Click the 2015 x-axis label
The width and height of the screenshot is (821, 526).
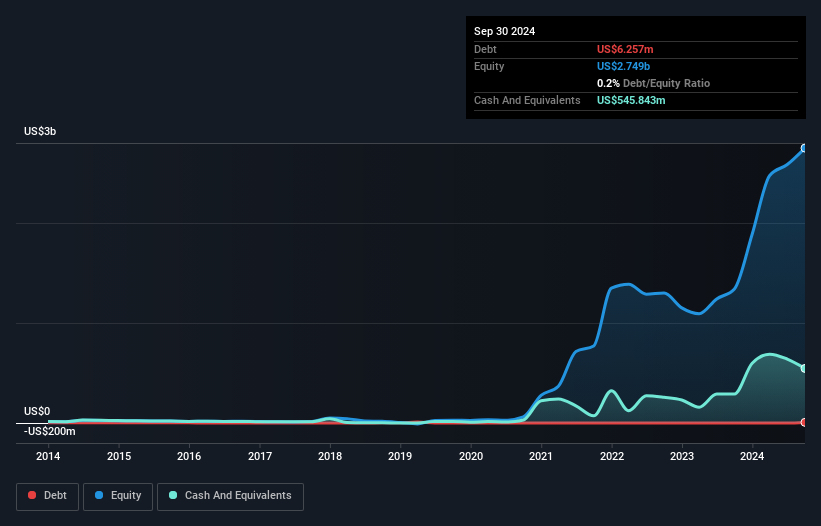119,456
